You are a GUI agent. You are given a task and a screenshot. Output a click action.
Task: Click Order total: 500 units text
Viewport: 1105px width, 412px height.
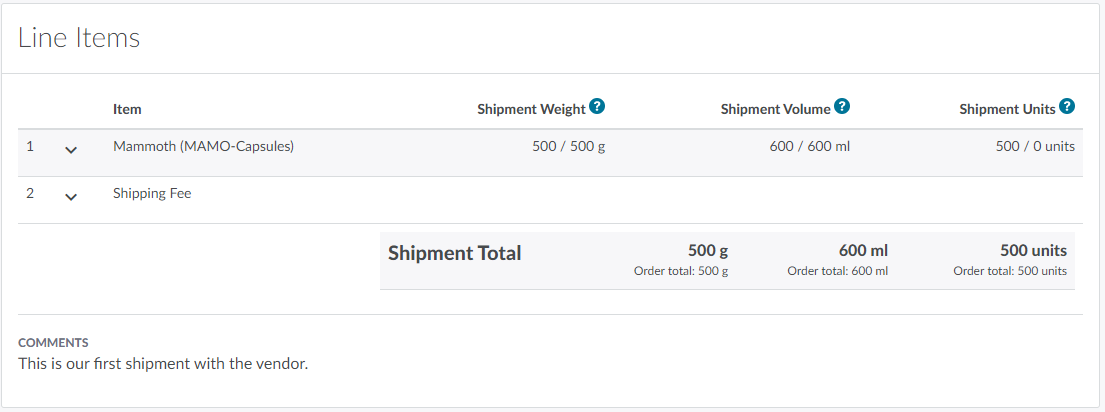[1009, 271]
